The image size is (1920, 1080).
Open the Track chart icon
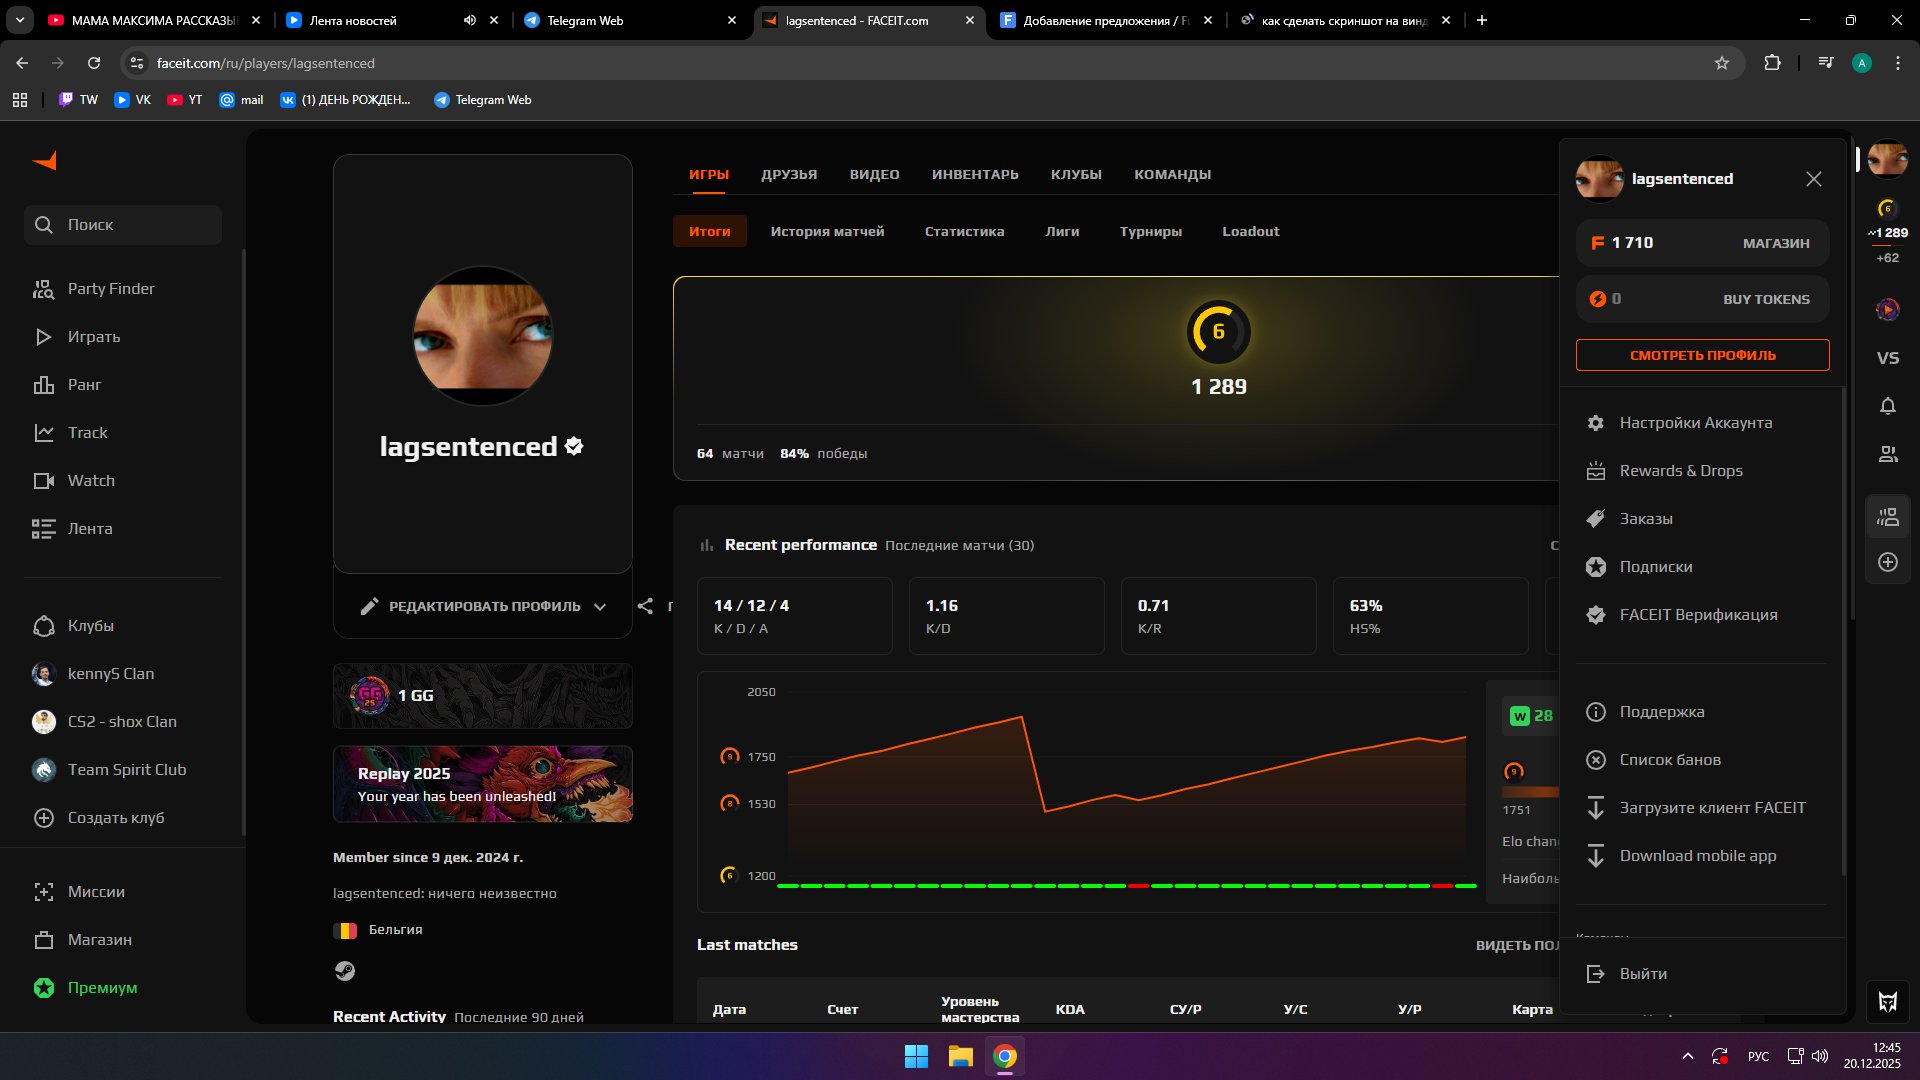44,432
